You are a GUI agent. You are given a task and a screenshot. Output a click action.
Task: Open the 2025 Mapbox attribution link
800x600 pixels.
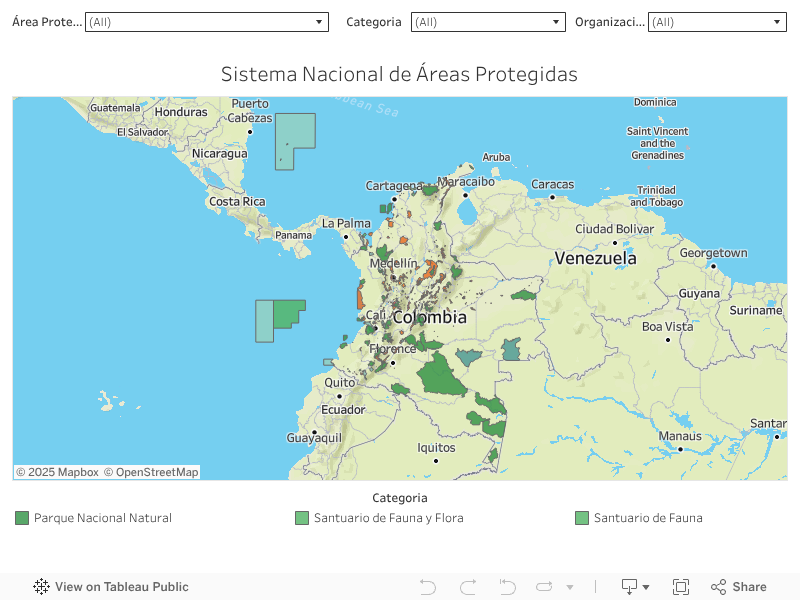click(57, 472)
